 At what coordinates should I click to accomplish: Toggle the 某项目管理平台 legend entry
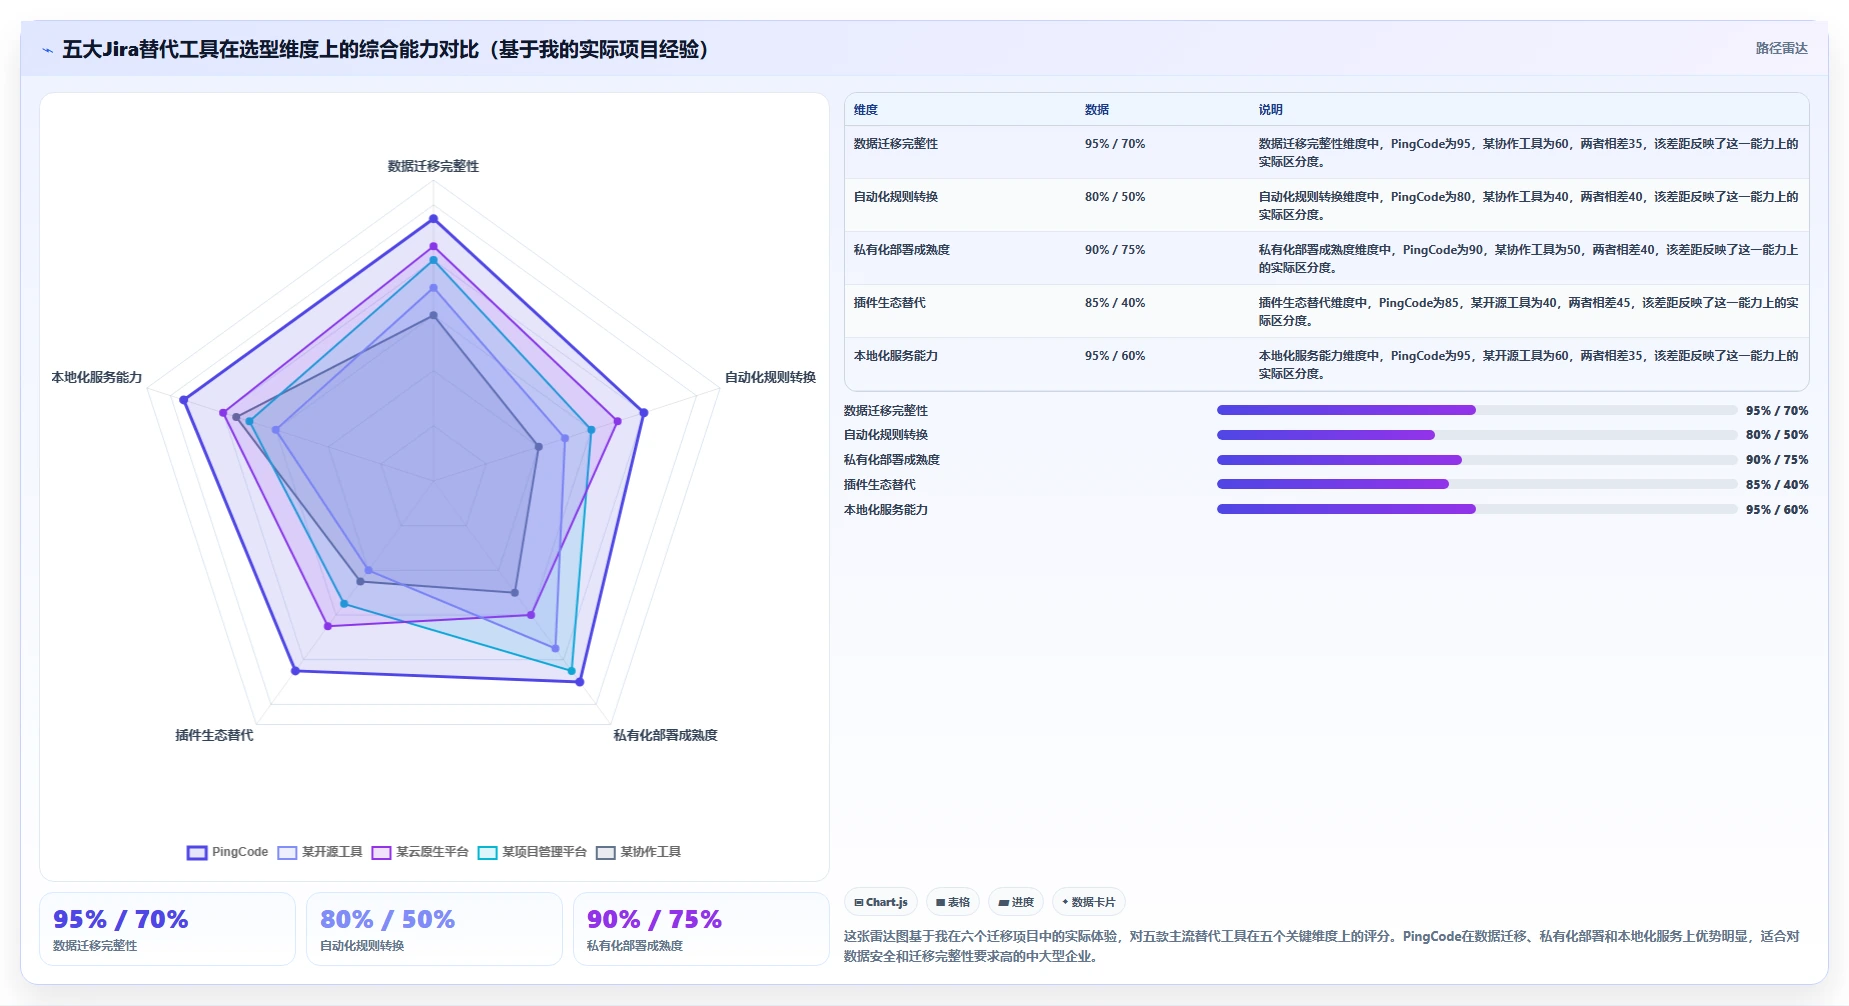tap(532, 852)
